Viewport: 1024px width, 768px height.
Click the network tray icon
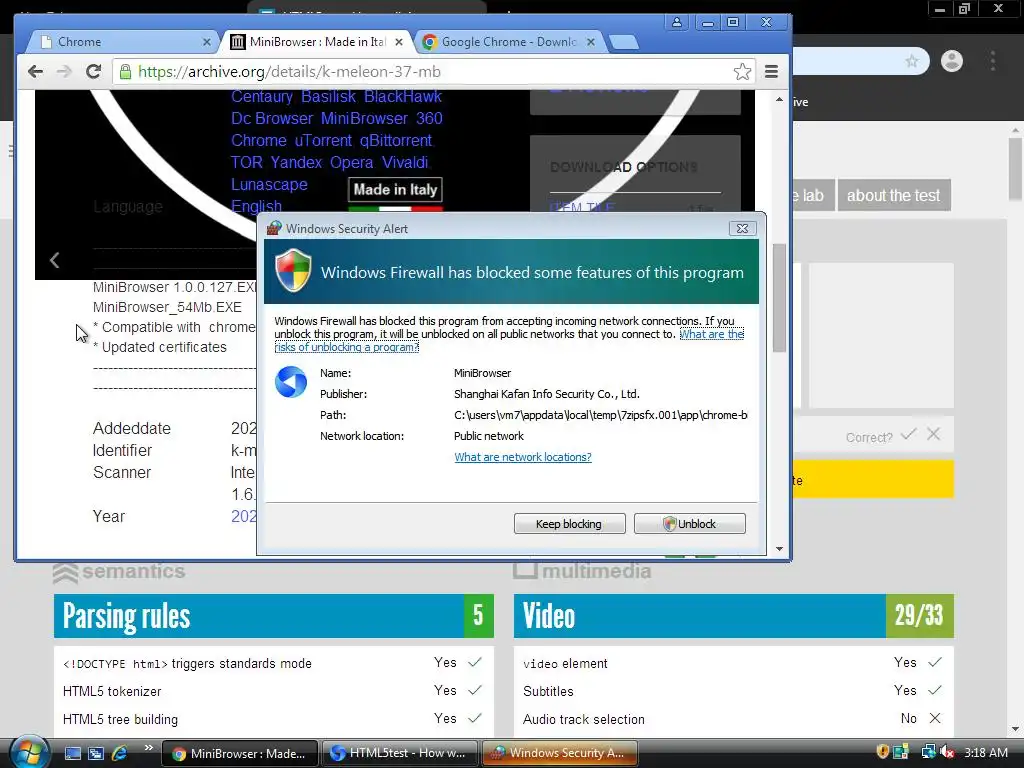pos(929,752)
